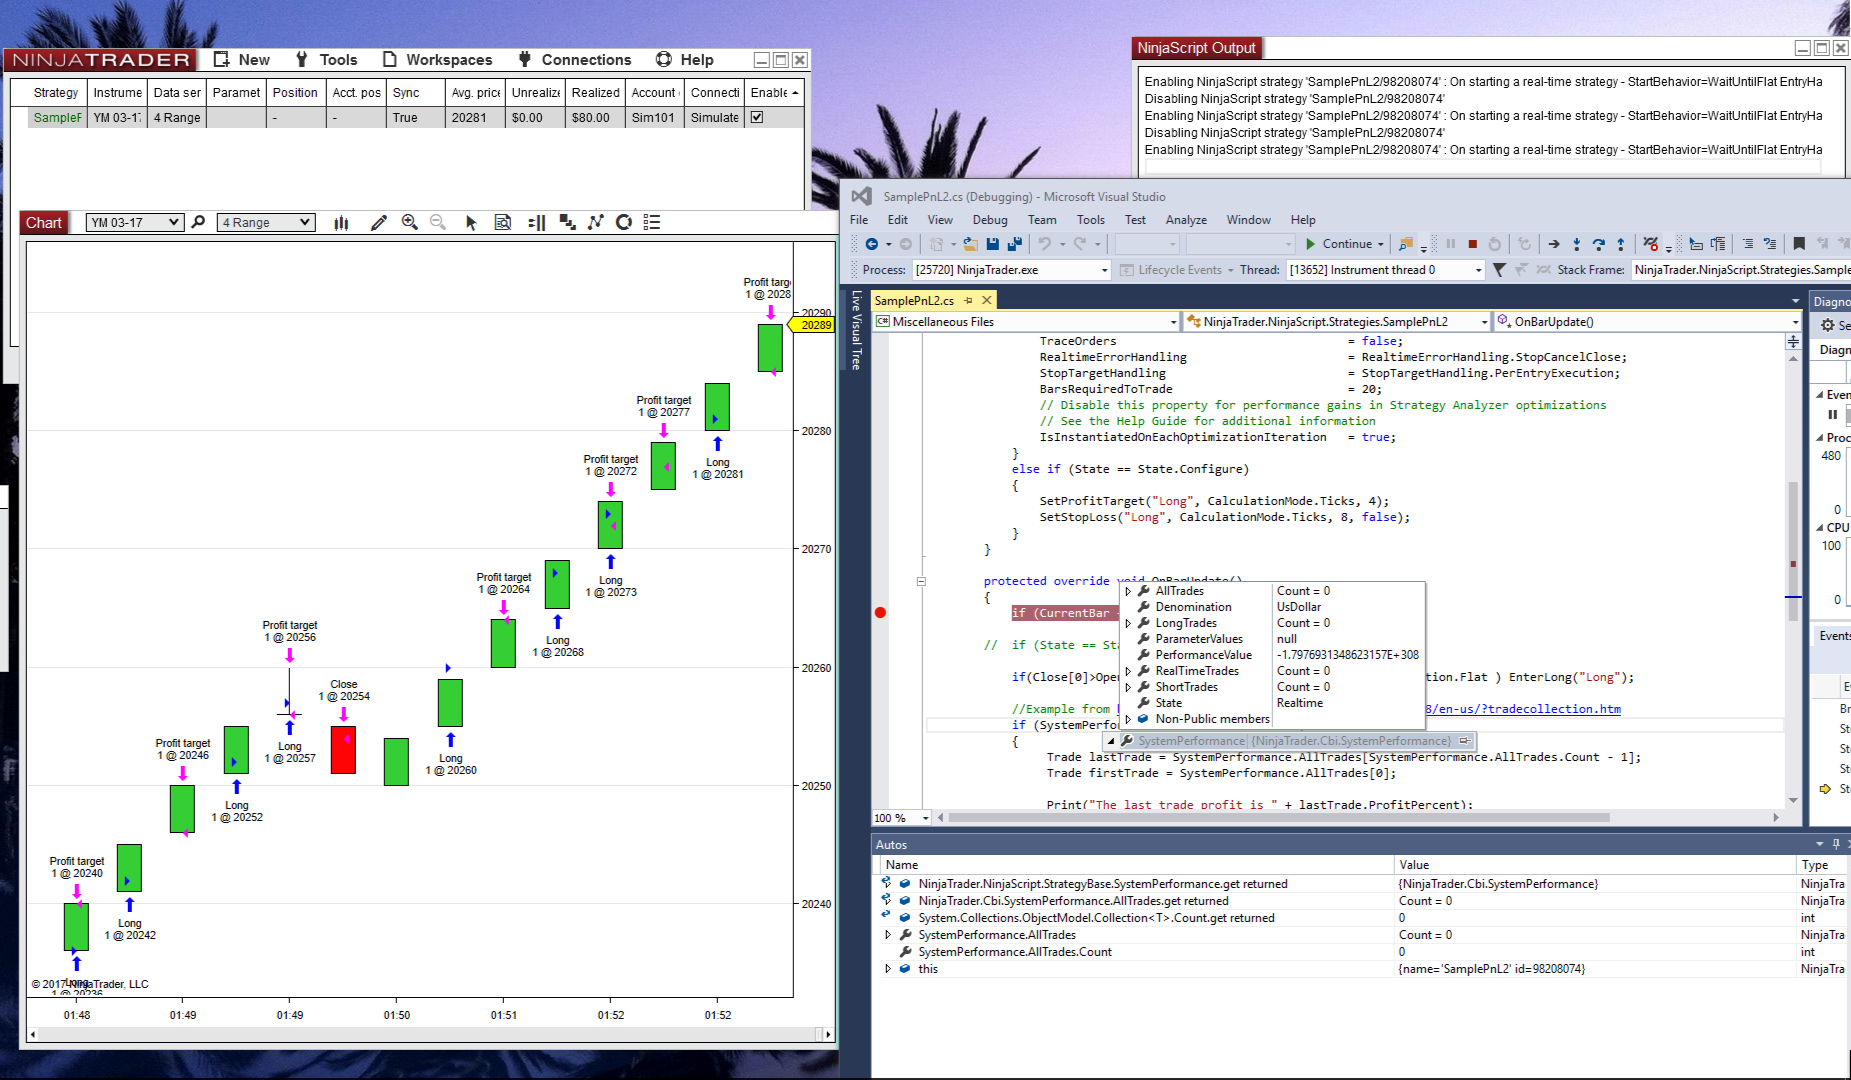The height and width of the screenshot is (1080, 1851).
Task: Click the Save file disk icon
Action: point(992,244)
